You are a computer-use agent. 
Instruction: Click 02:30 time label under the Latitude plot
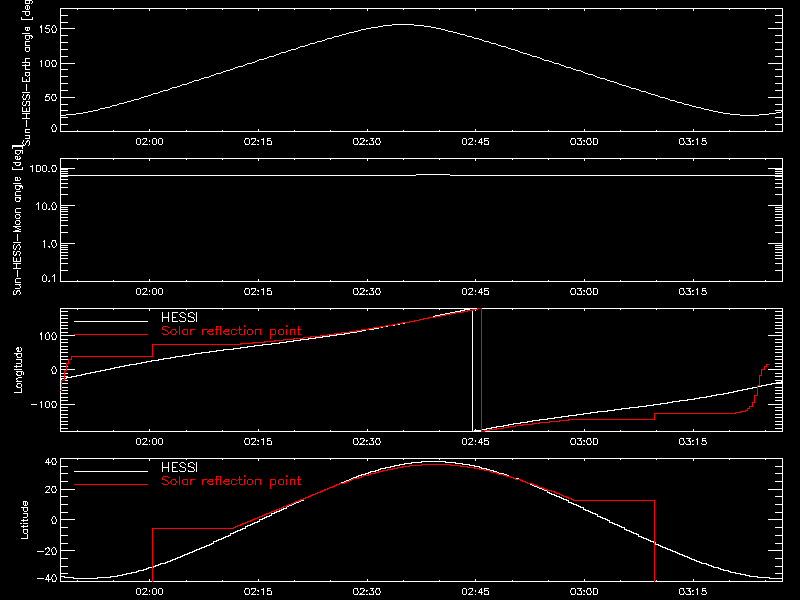coord(367,592)
